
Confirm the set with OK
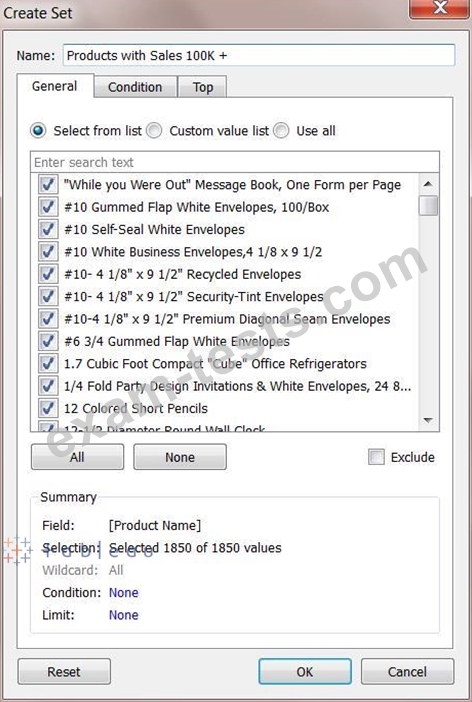click(x=305, y=672)
